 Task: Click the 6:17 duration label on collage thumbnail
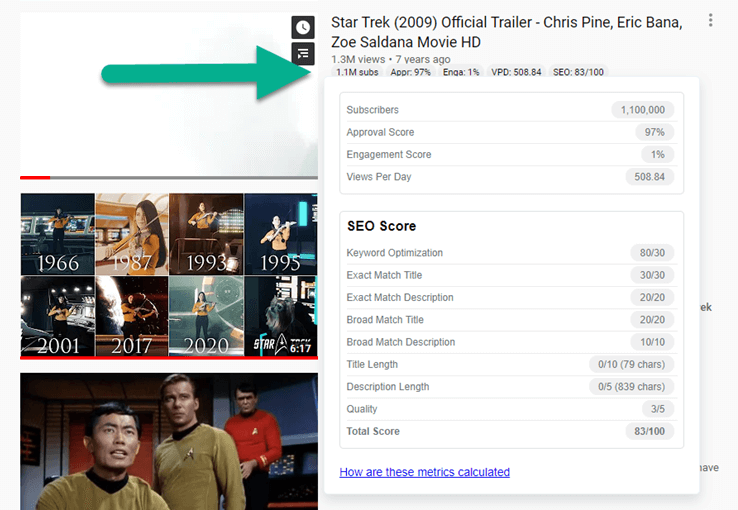[300, 349]
